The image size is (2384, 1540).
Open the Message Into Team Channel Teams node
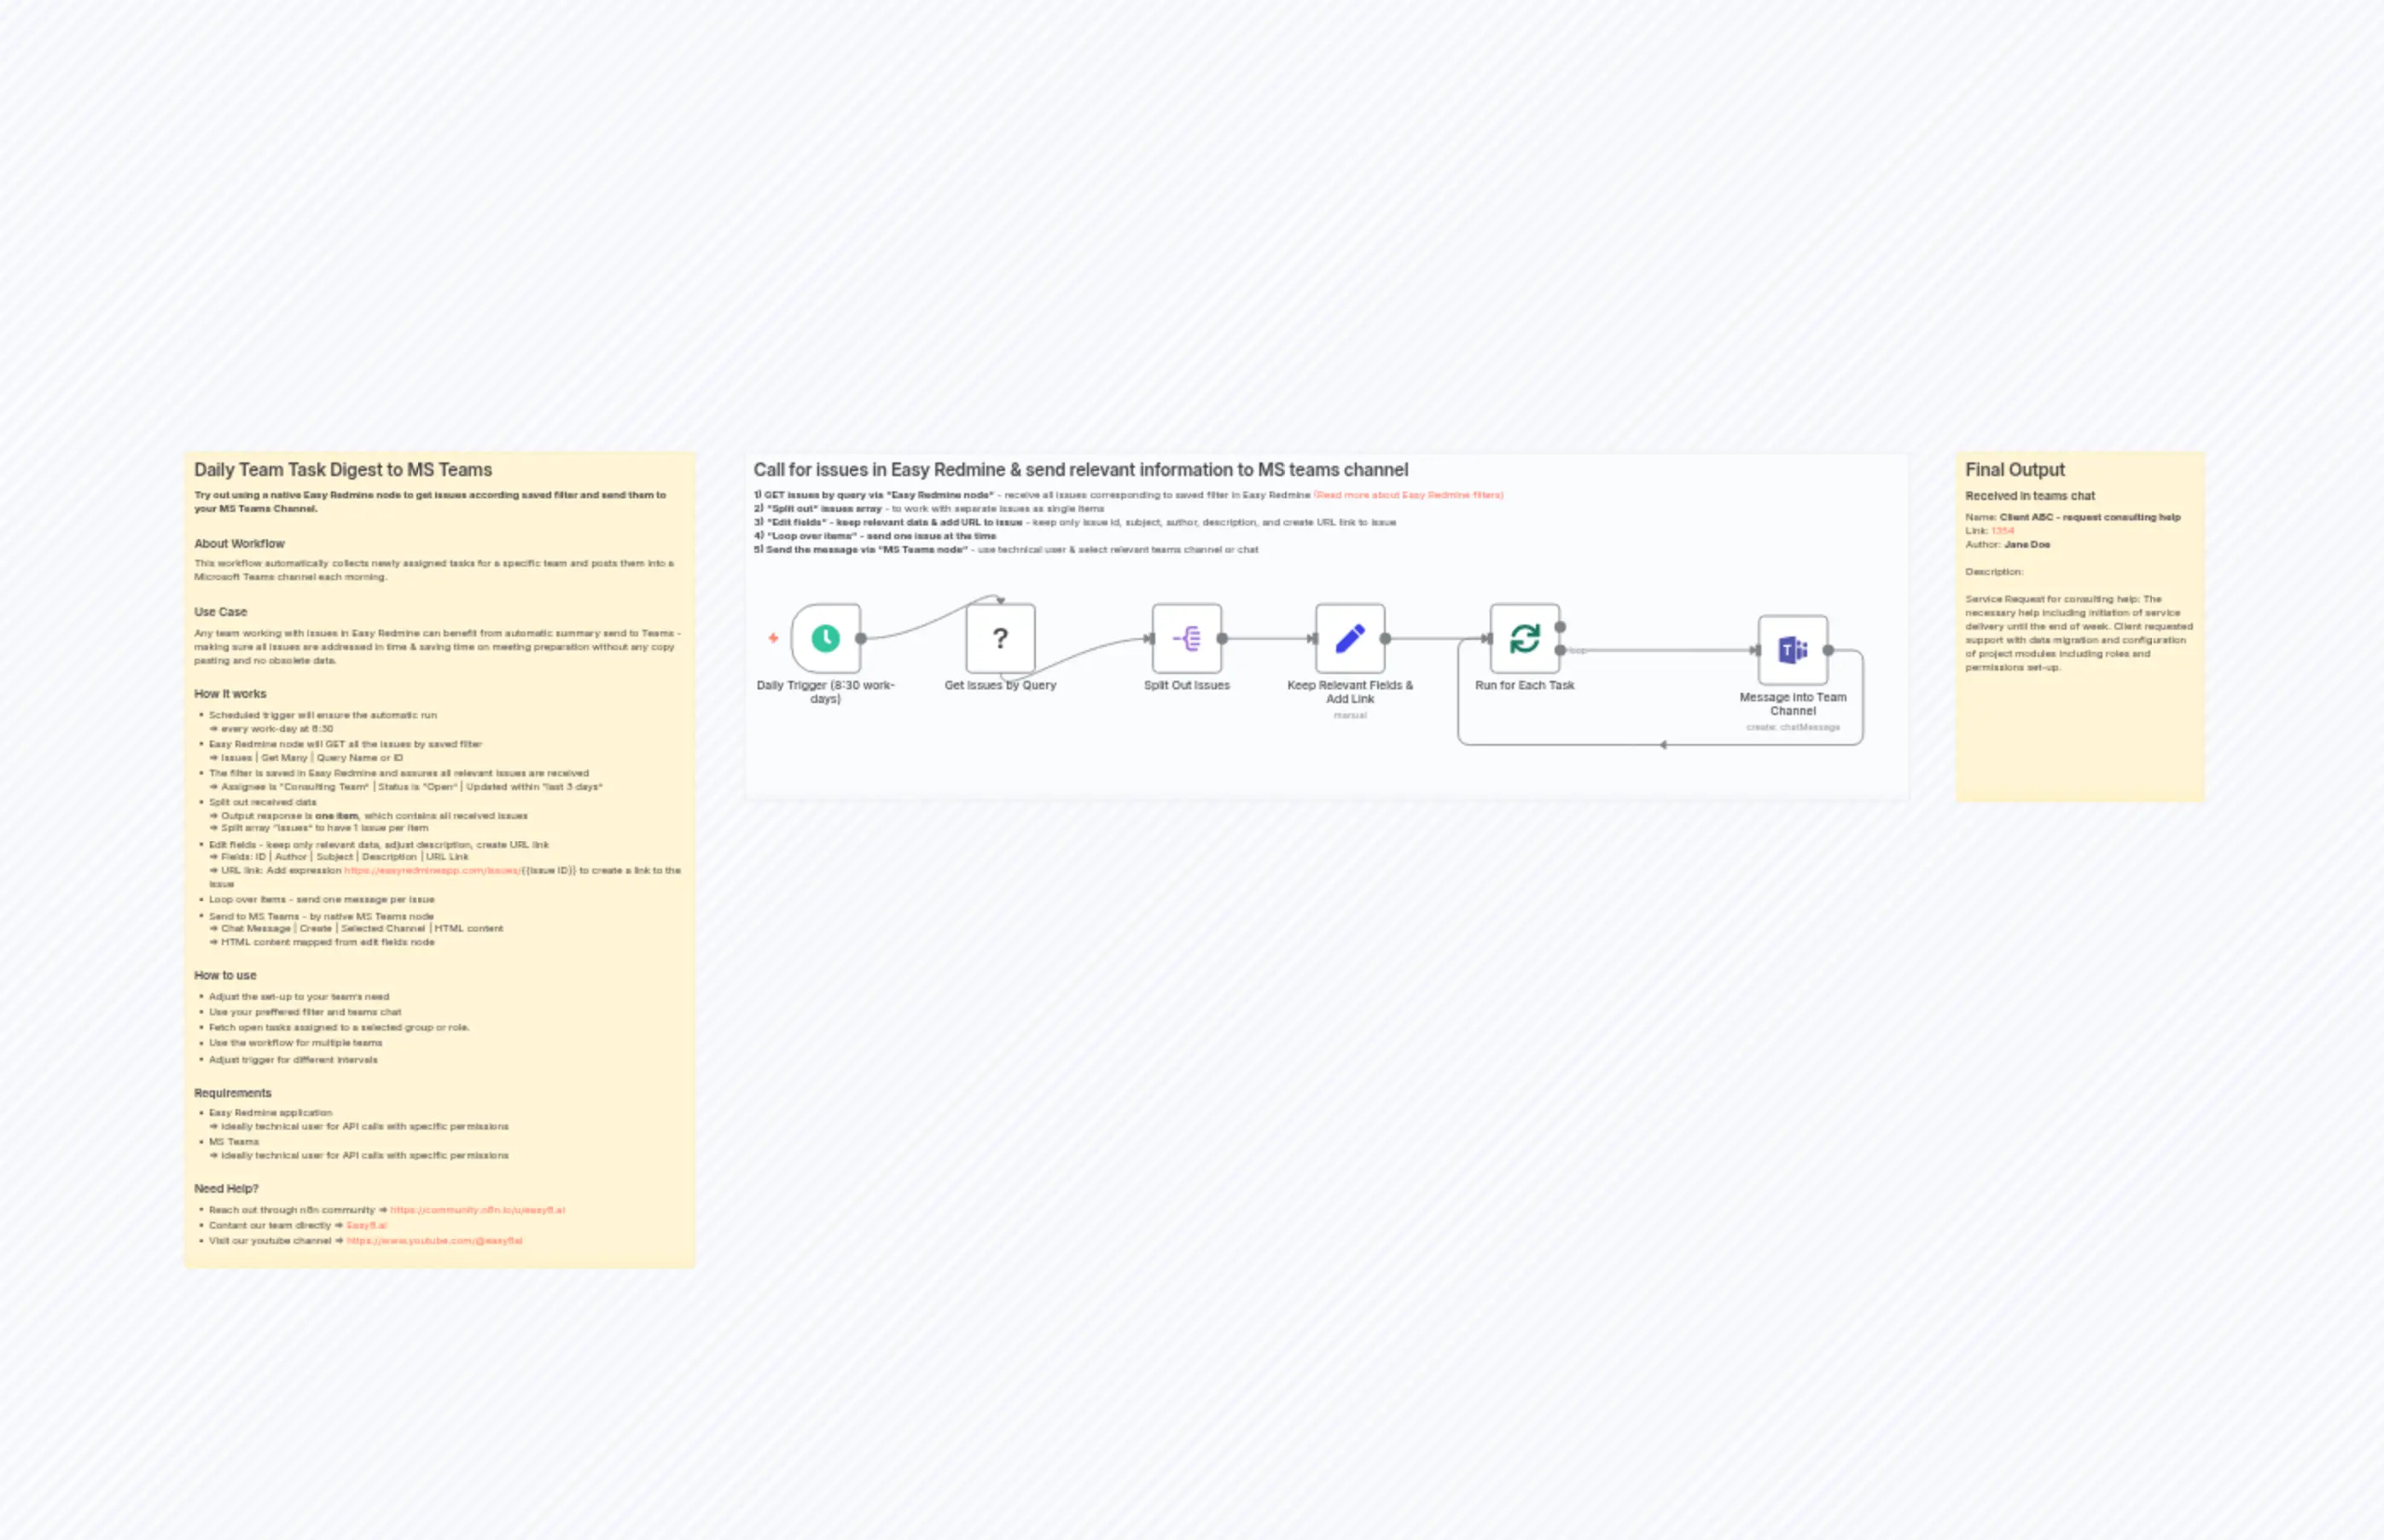[1792, 649]
